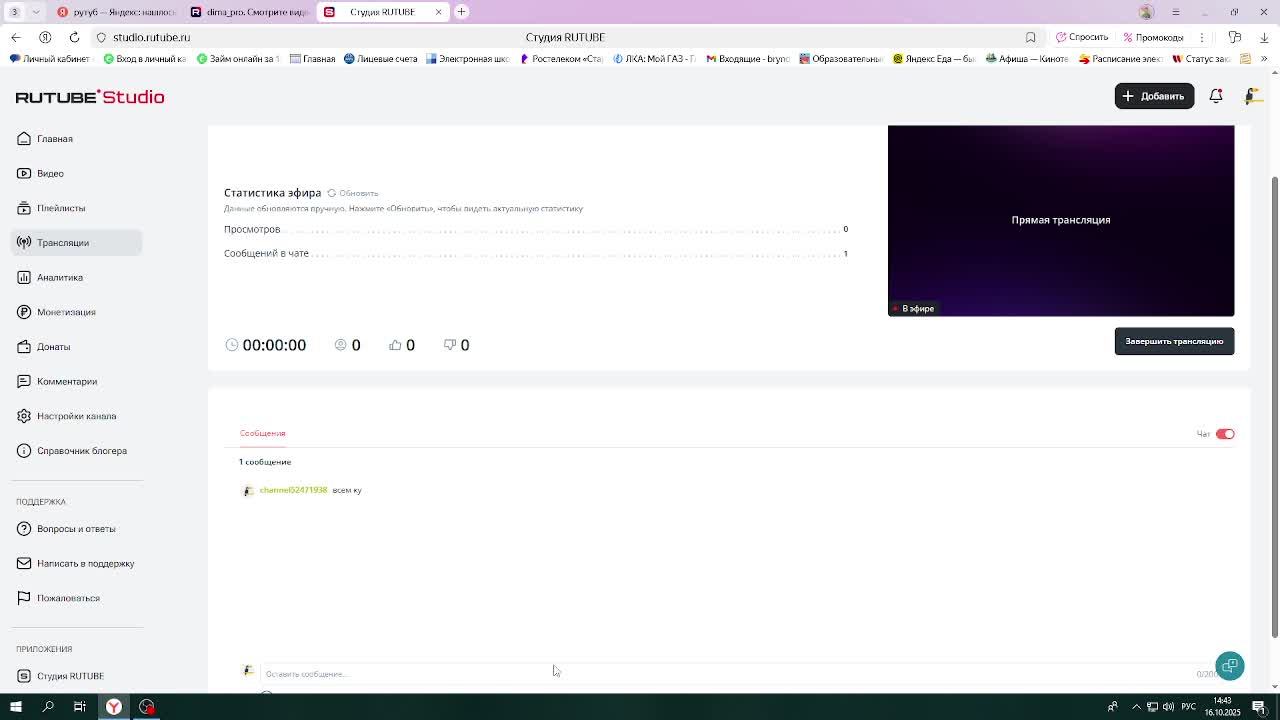Click the dislikes thumbs-down icon
Image resolution: width=1280 pixels, height=720 pixels.
click(x=450, y=345)
